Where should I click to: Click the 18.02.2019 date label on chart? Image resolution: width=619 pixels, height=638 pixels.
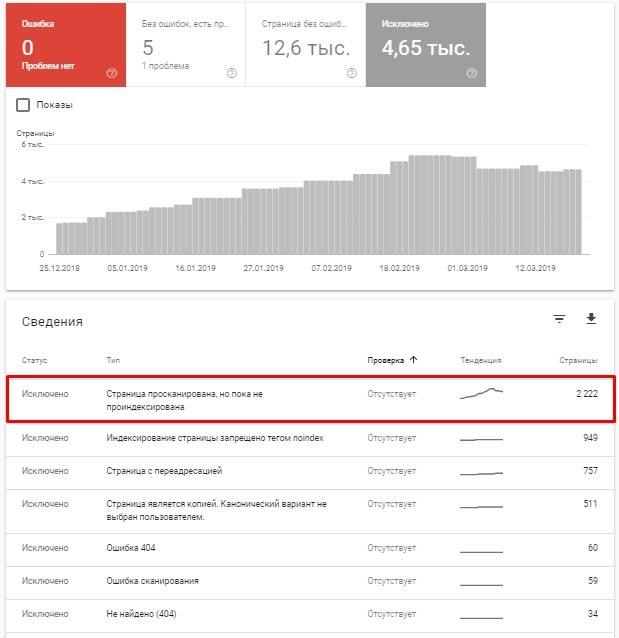pyautogui.click(x=399, y=268)
